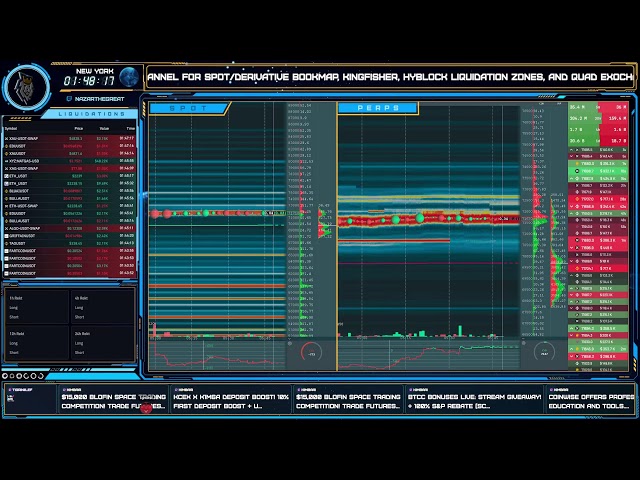Click the circular gauge dial below the spot chart

point(311,354)
